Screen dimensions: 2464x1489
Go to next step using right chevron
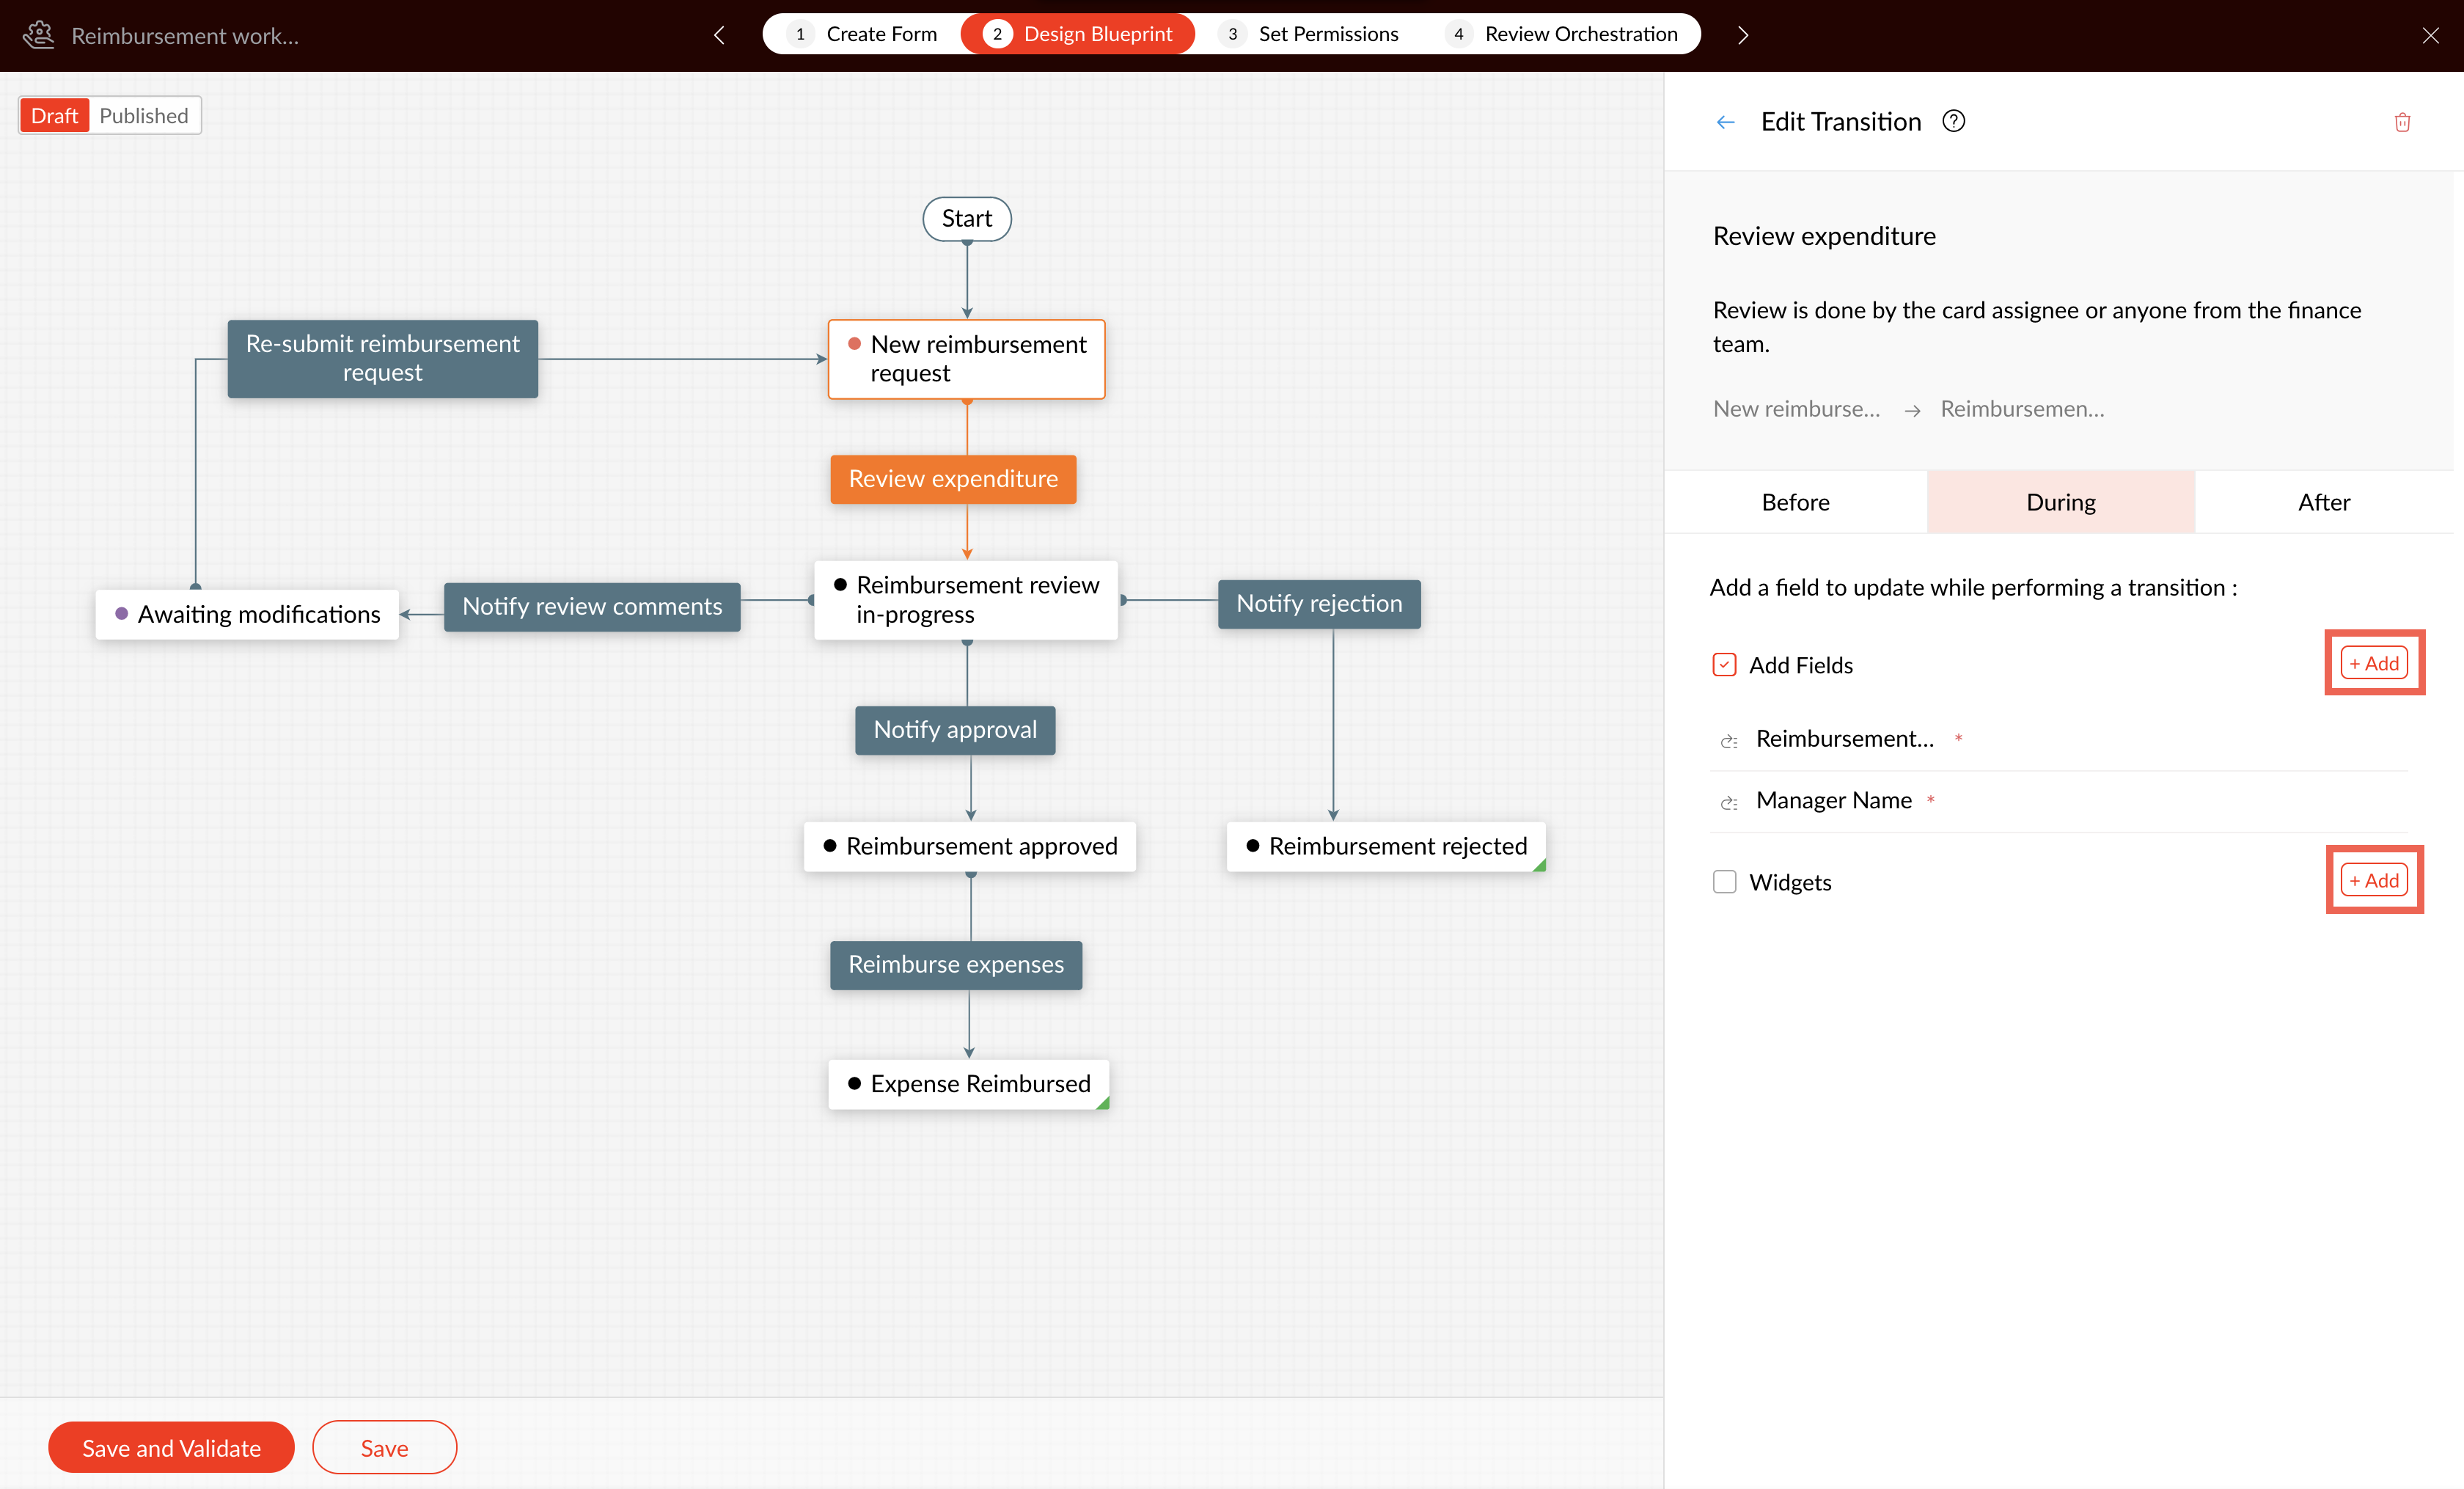click(x=1743, y=35)
